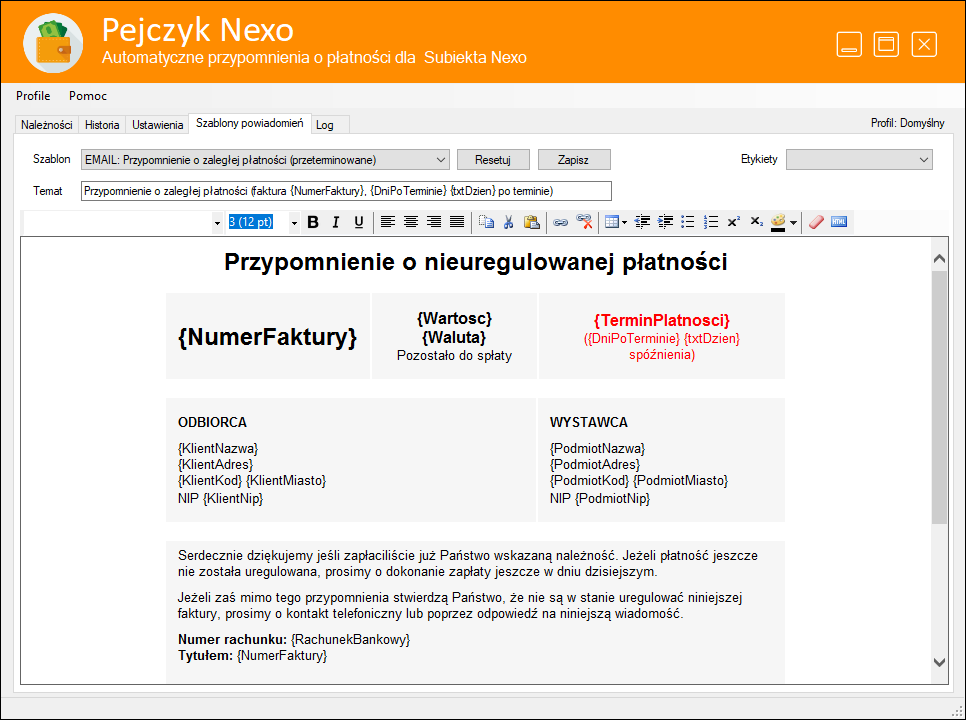
Task: Open the font size dropdown arrow
Action: [x=294, y=223]
